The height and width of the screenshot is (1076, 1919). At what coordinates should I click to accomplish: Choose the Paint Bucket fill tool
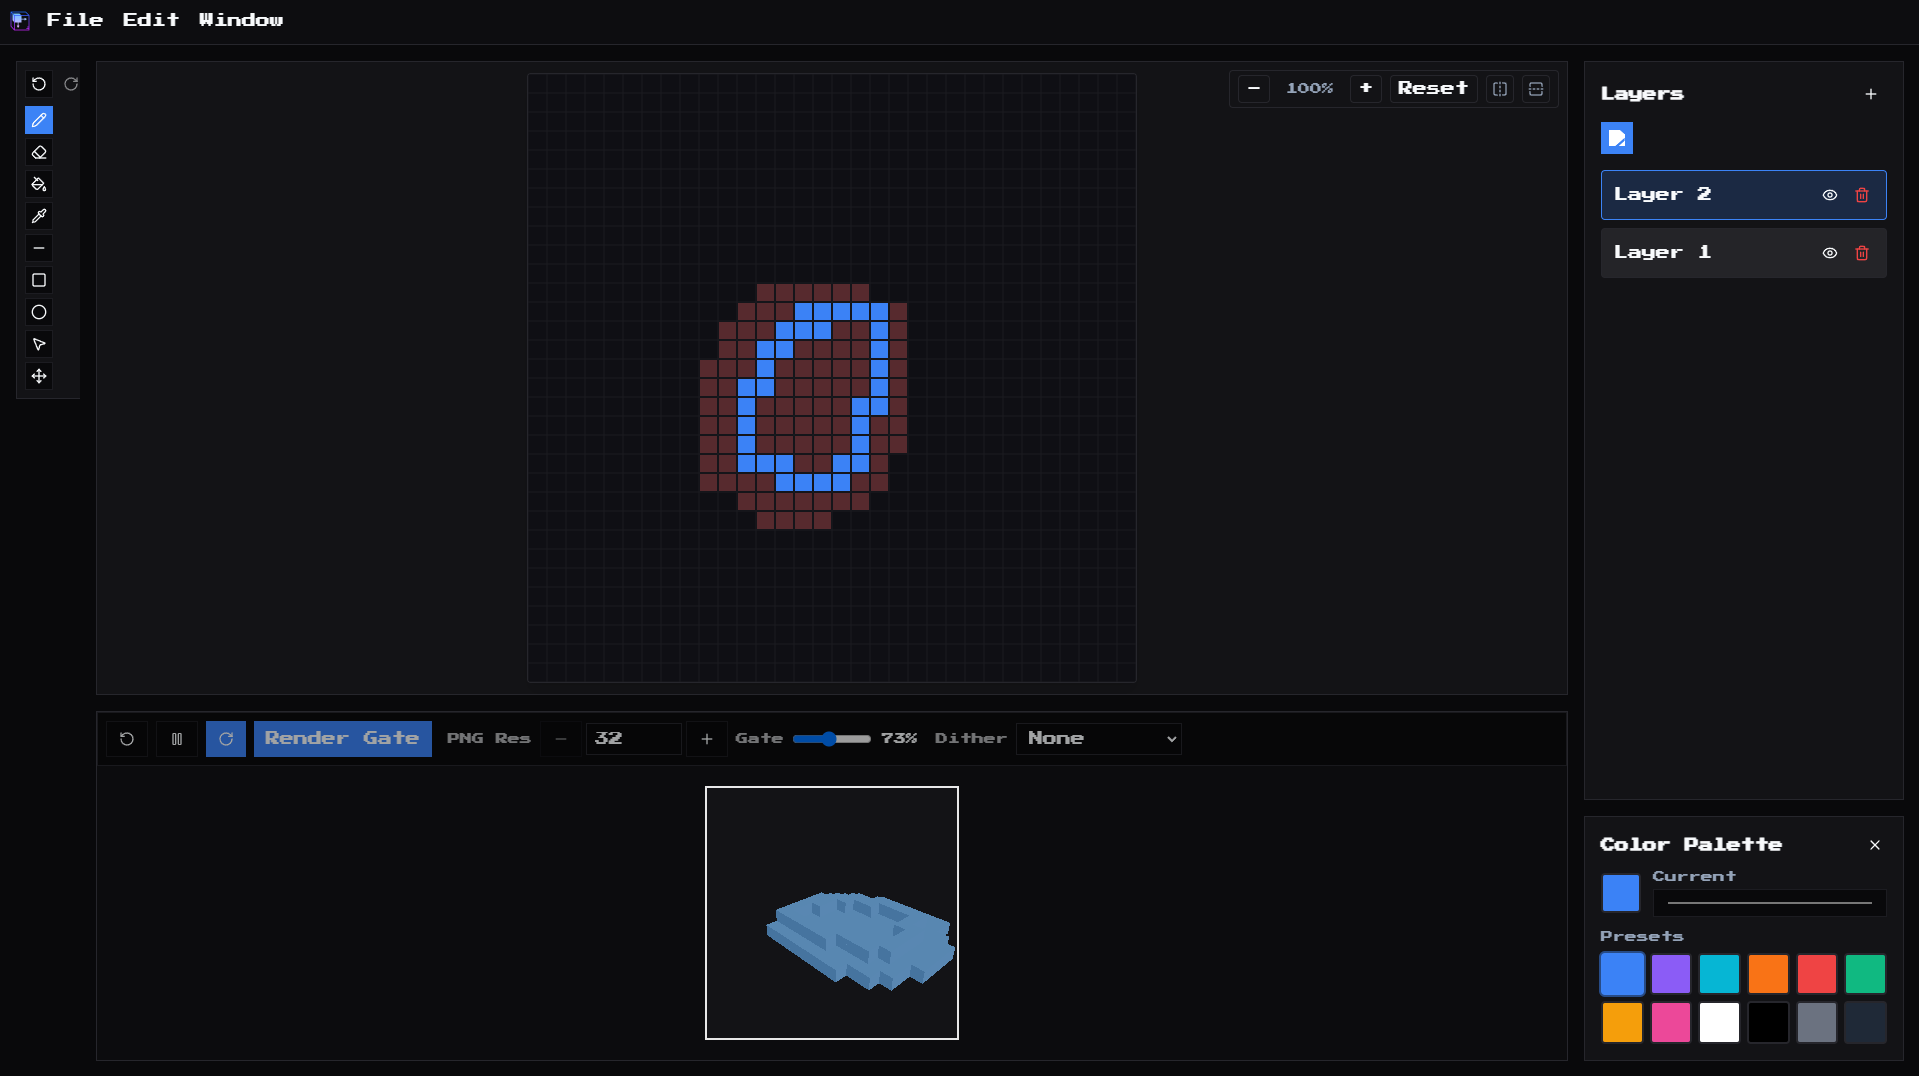point(39,184)
